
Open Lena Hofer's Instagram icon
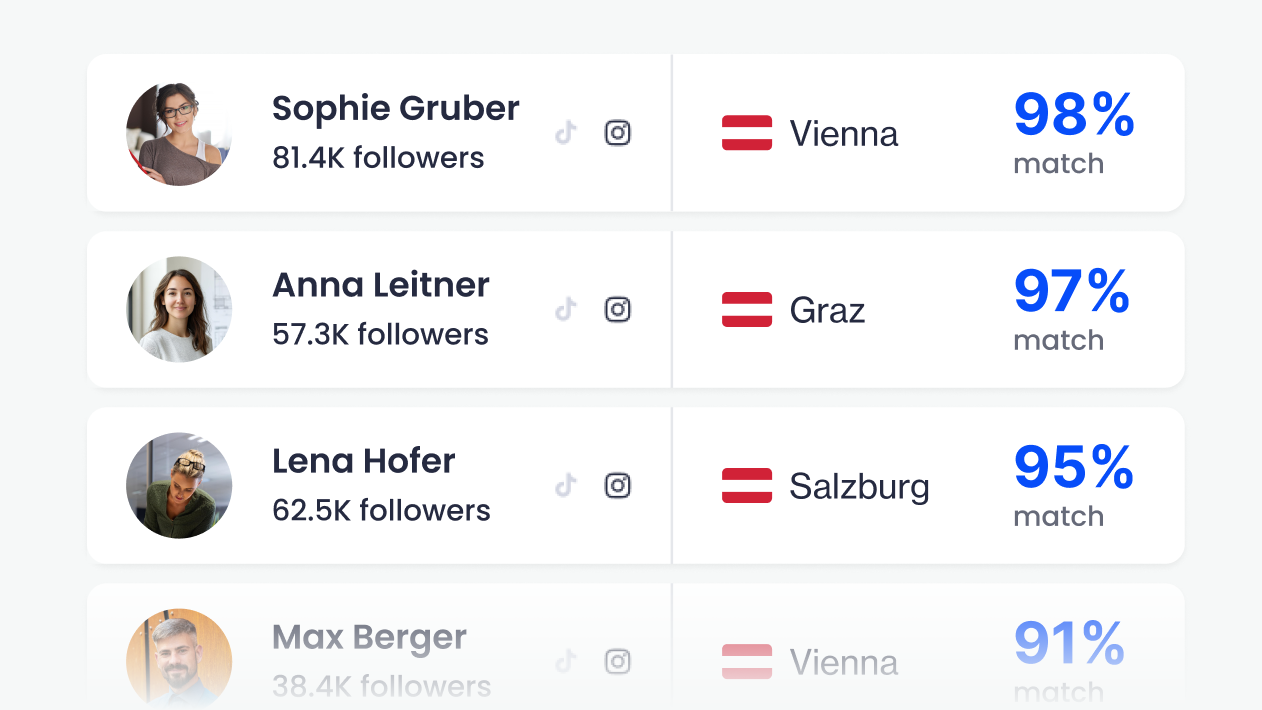click(618, 485)
